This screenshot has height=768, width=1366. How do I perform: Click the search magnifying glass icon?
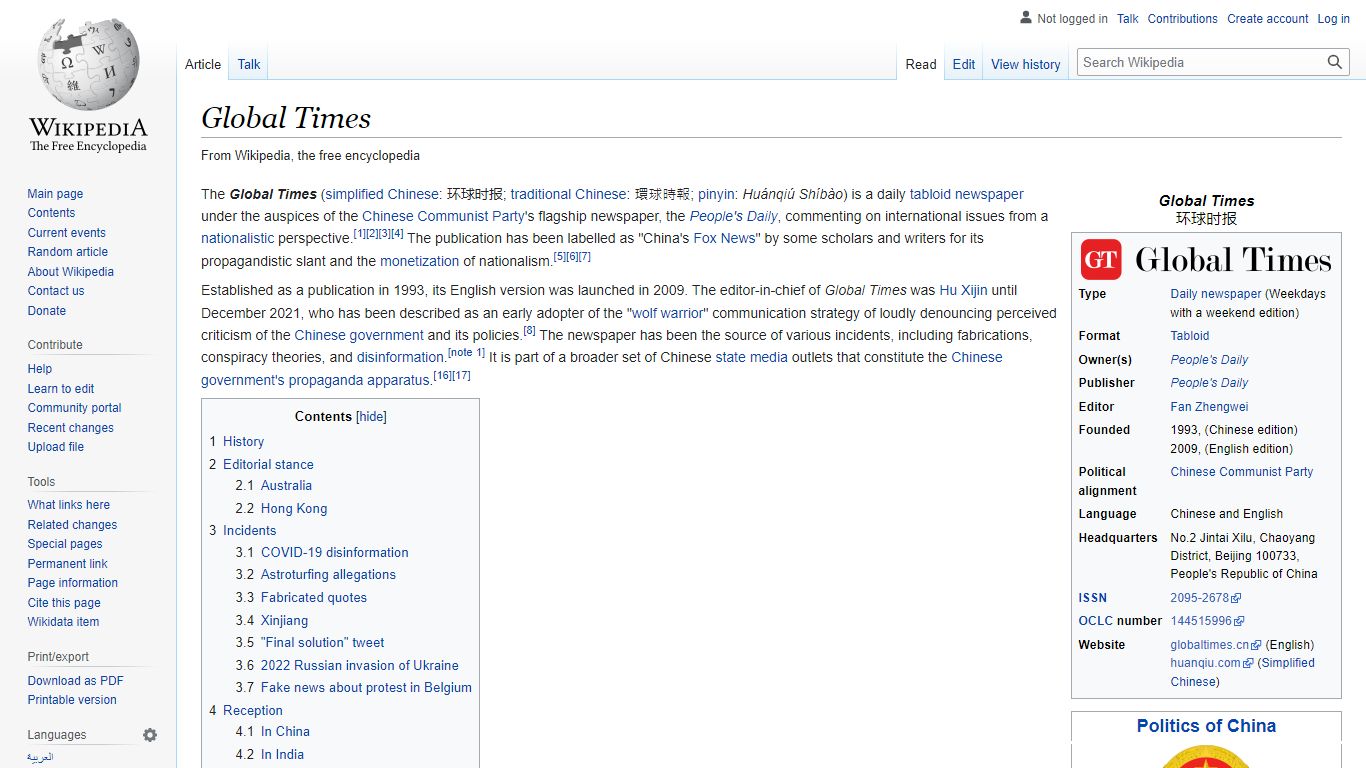point(1334,62)
